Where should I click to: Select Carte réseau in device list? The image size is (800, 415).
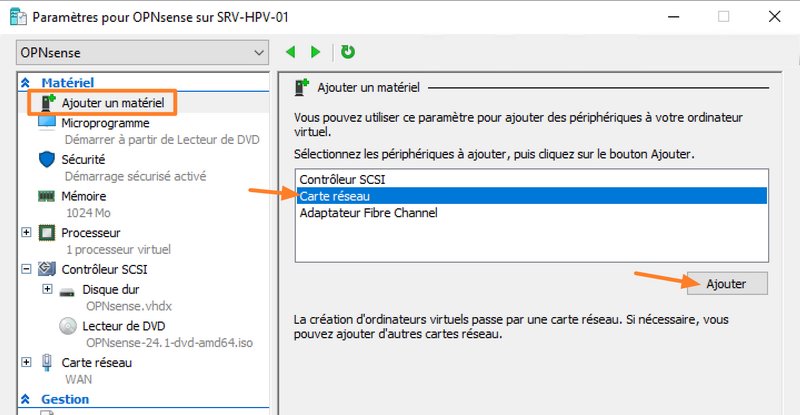(531, 196)
